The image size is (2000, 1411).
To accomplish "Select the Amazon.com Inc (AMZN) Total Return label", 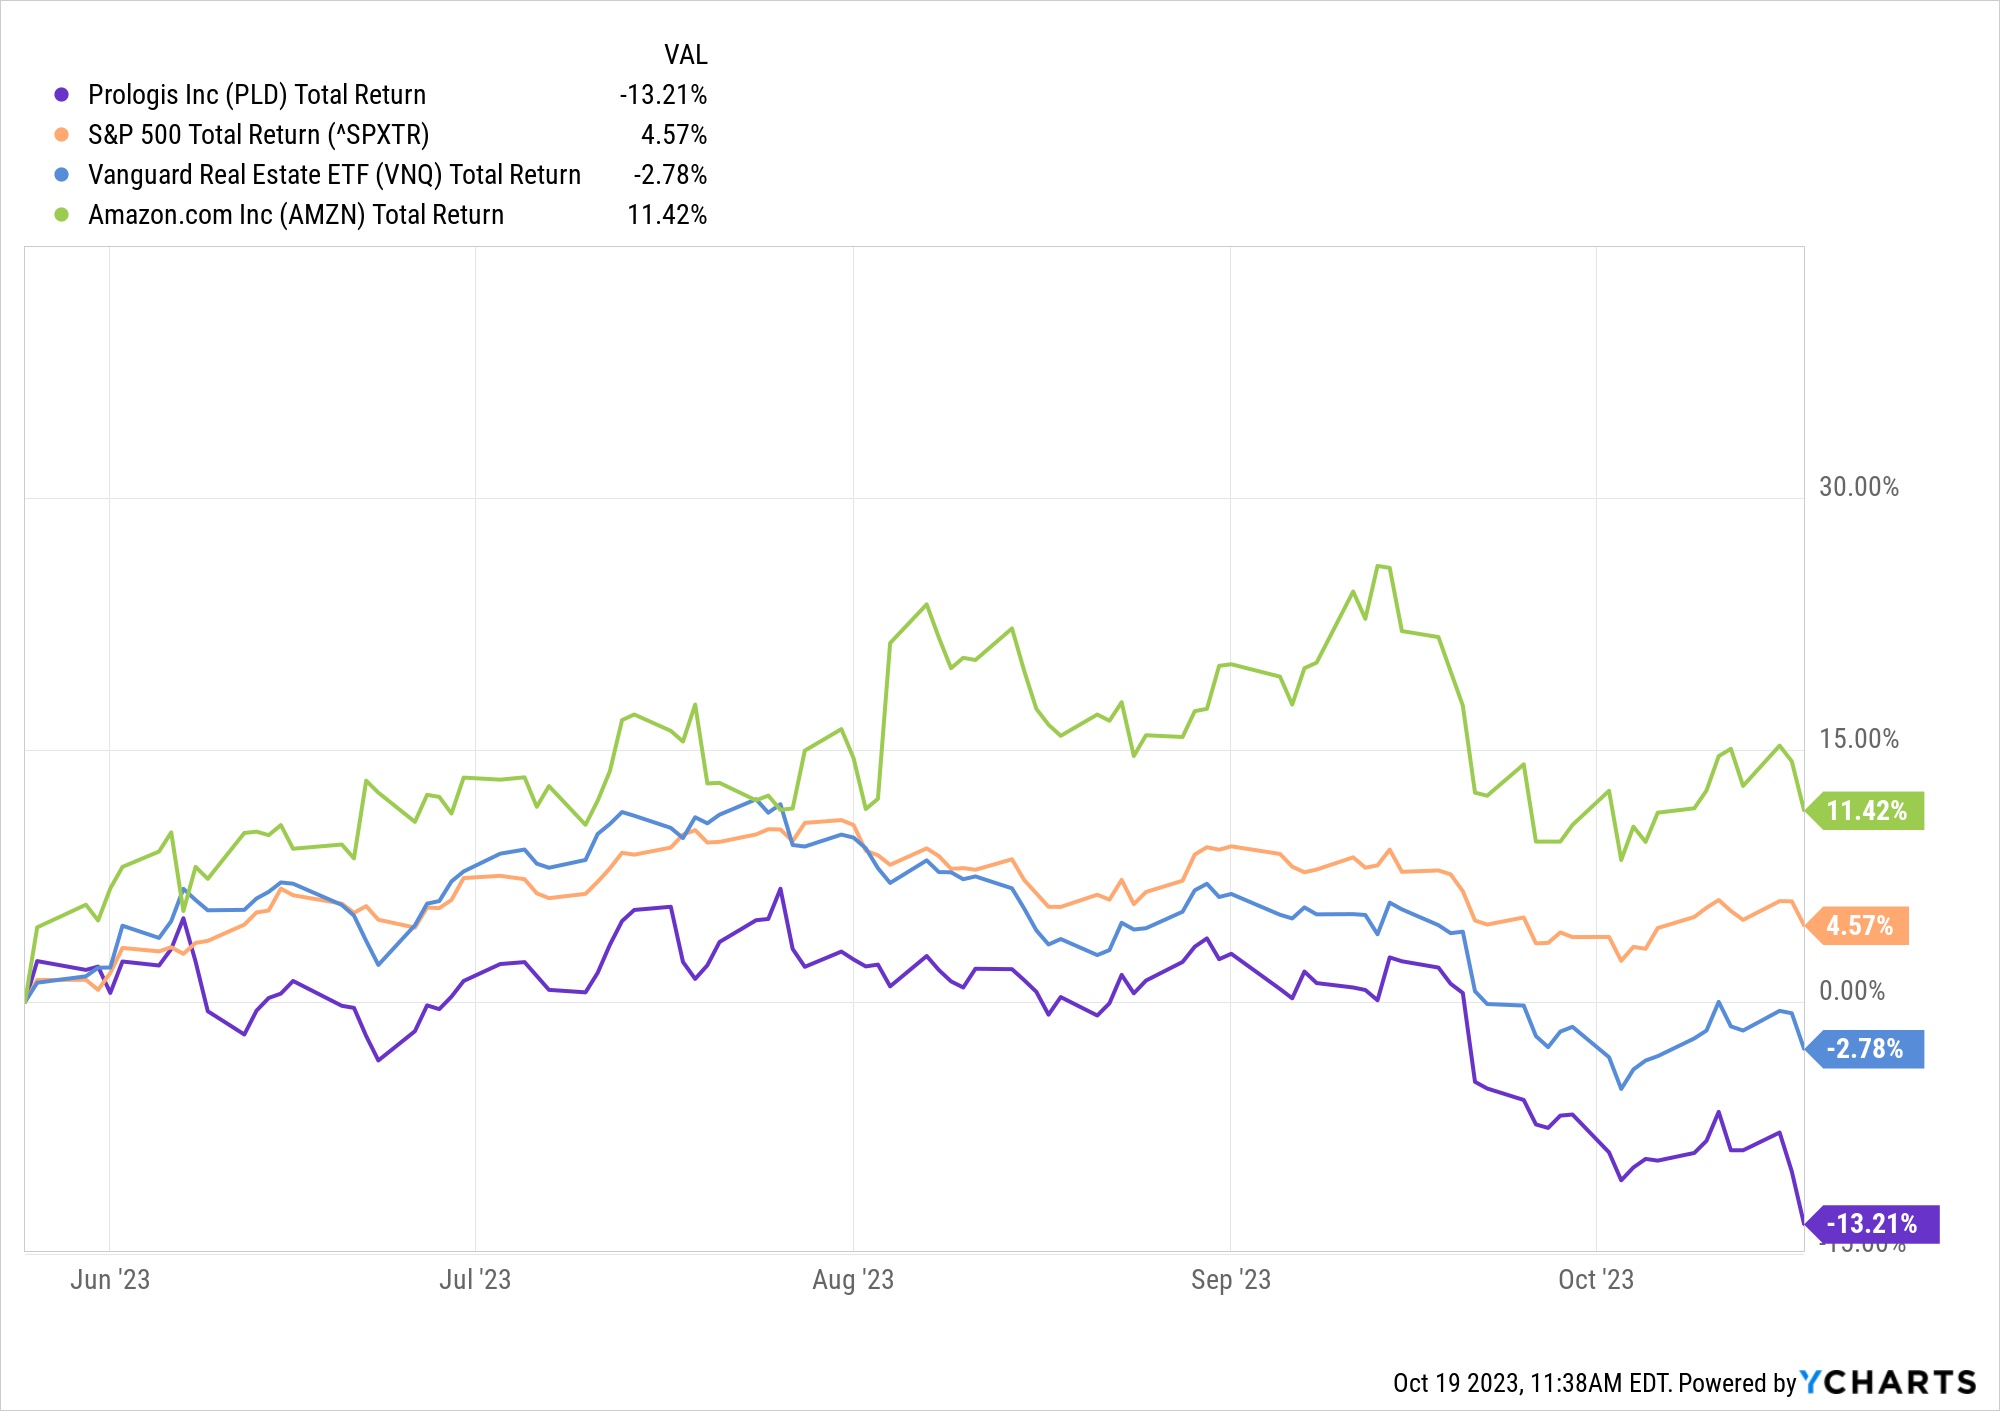I will click(x=296, y=215).
